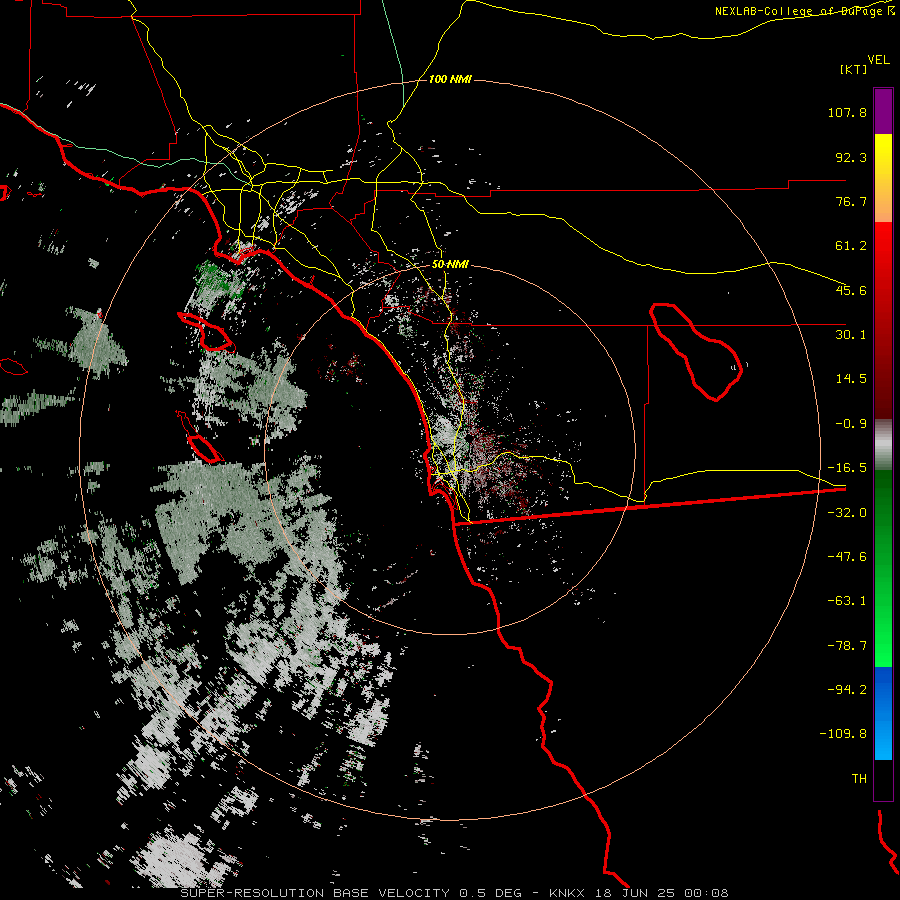Click the 14.5 velocity scale value
The image size is (900, 900).
[x=851, y=379]
